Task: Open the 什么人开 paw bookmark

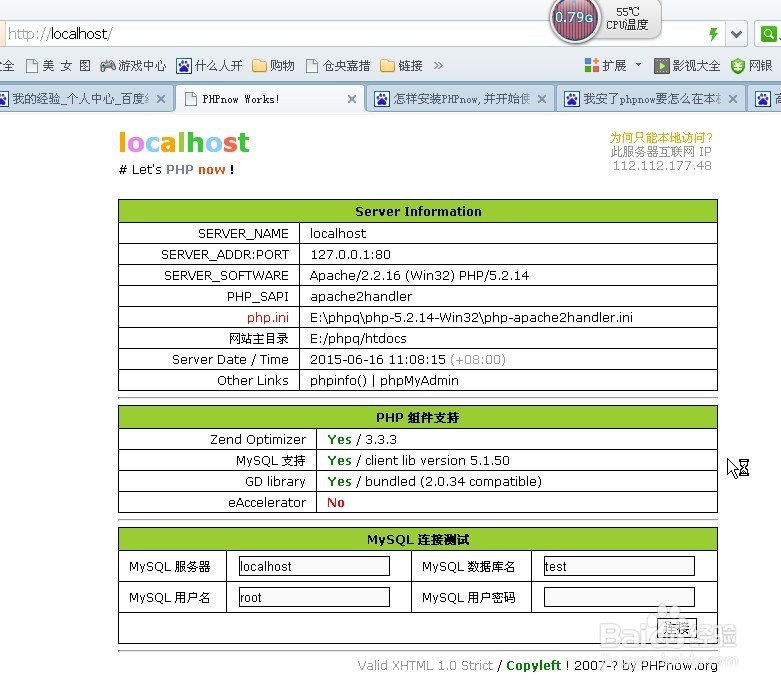Action: click(209, 66)
